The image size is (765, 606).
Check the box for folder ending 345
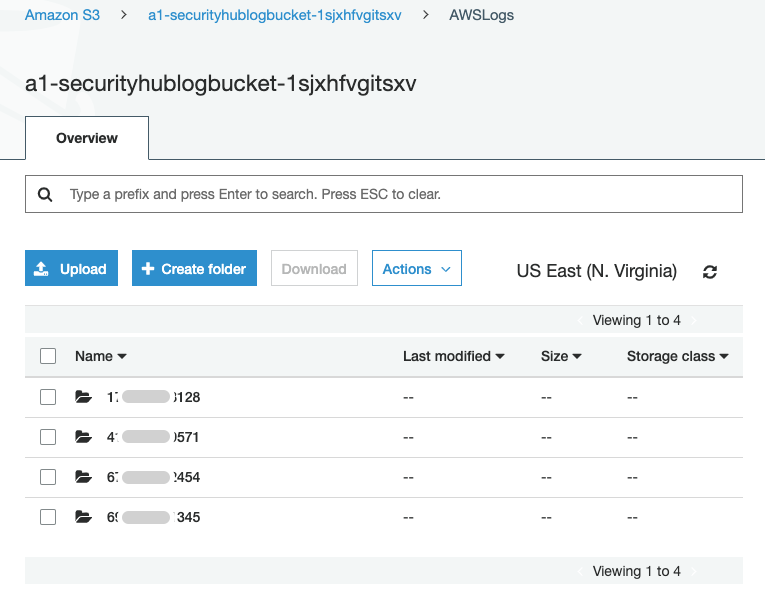click(x=48, y=517)
